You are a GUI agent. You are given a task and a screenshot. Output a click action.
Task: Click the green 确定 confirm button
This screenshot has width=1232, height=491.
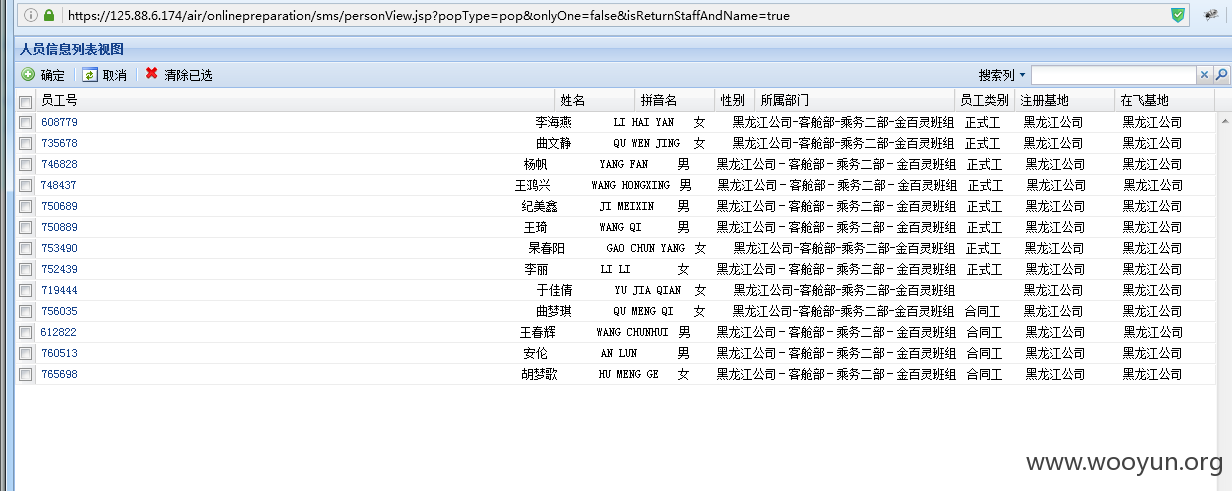(x=43, y=75)
